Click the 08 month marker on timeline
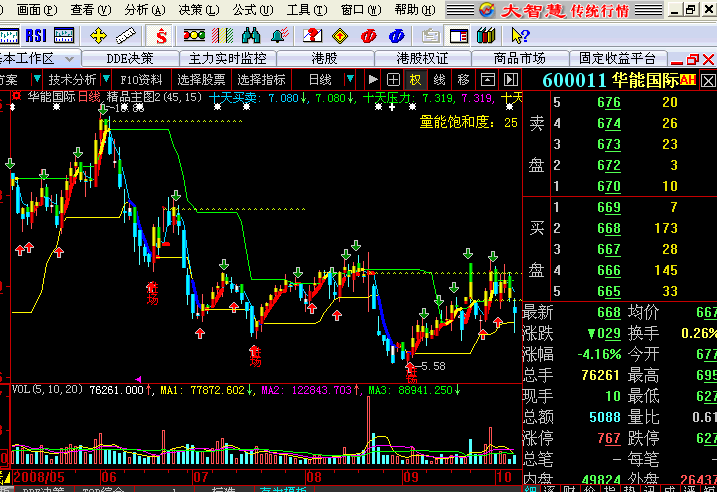This screenshot has height=492, width=717. [x=314, y=477]
